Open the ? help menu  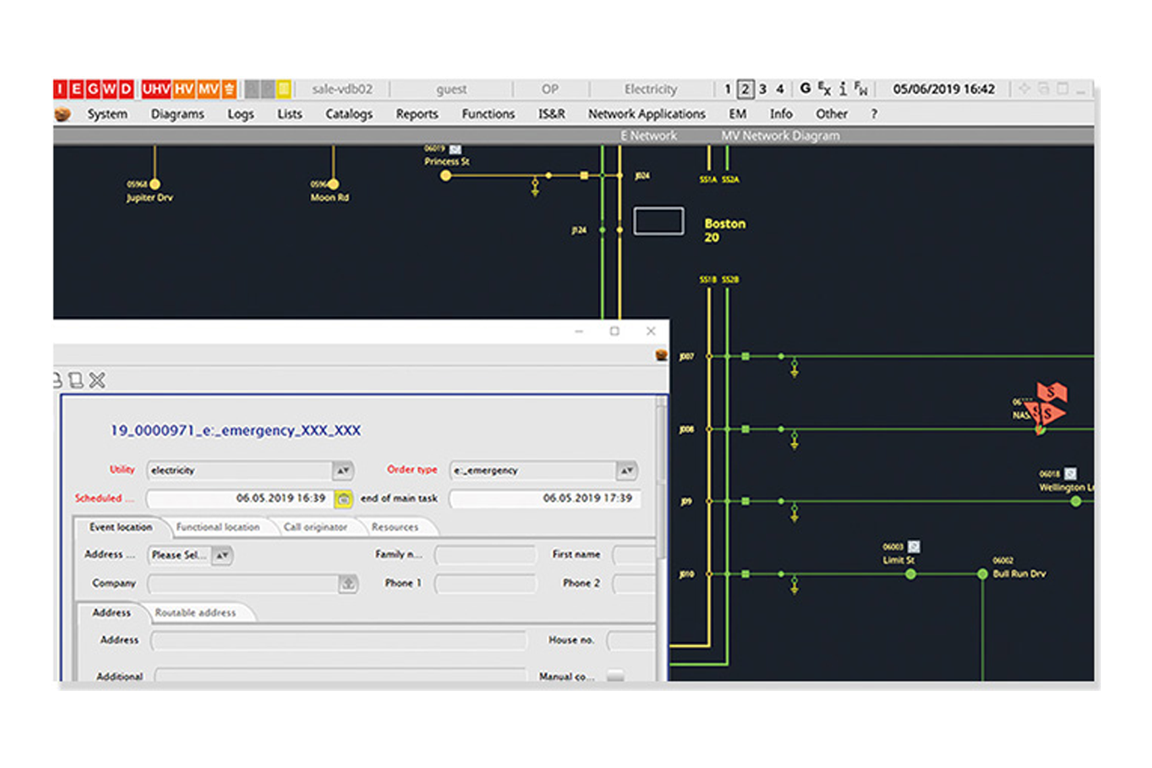[x=874, y=114]
